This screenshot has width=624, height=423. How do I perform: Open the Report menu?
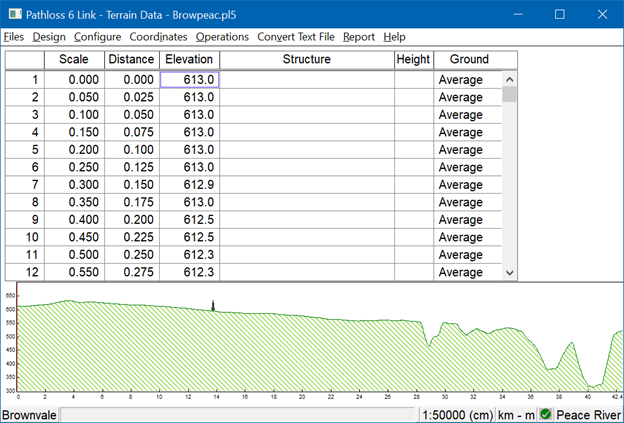pyautogui.click(x=359, y=37)
